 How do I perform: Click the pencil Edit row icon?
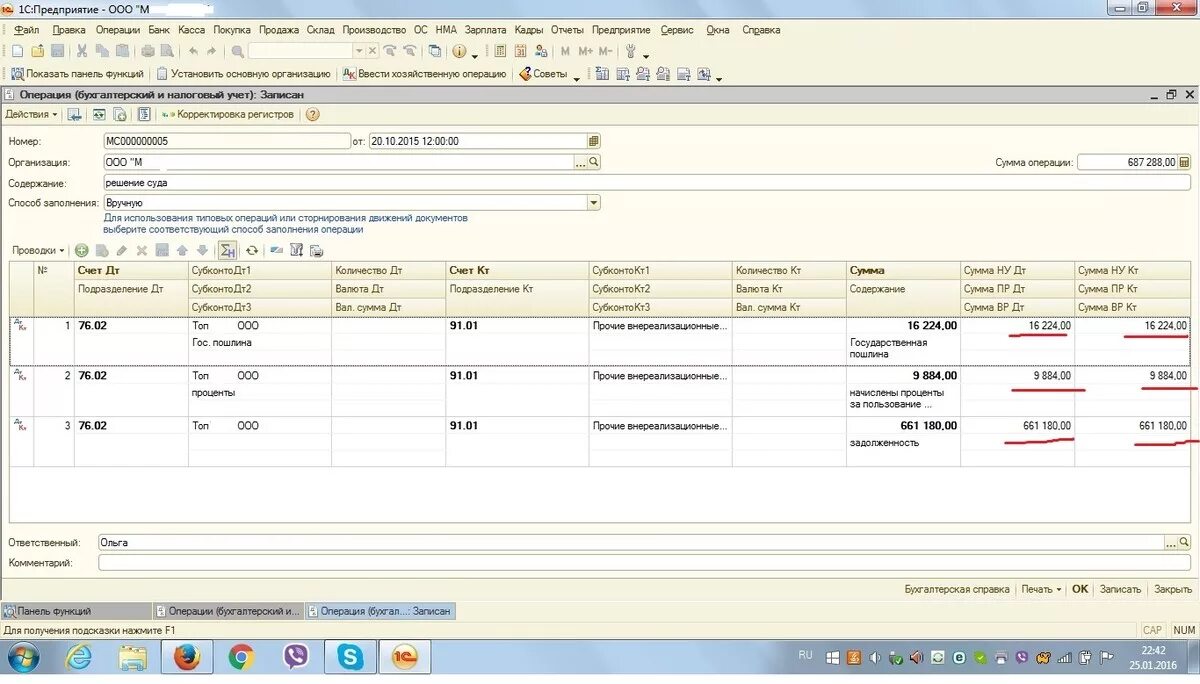122,251
